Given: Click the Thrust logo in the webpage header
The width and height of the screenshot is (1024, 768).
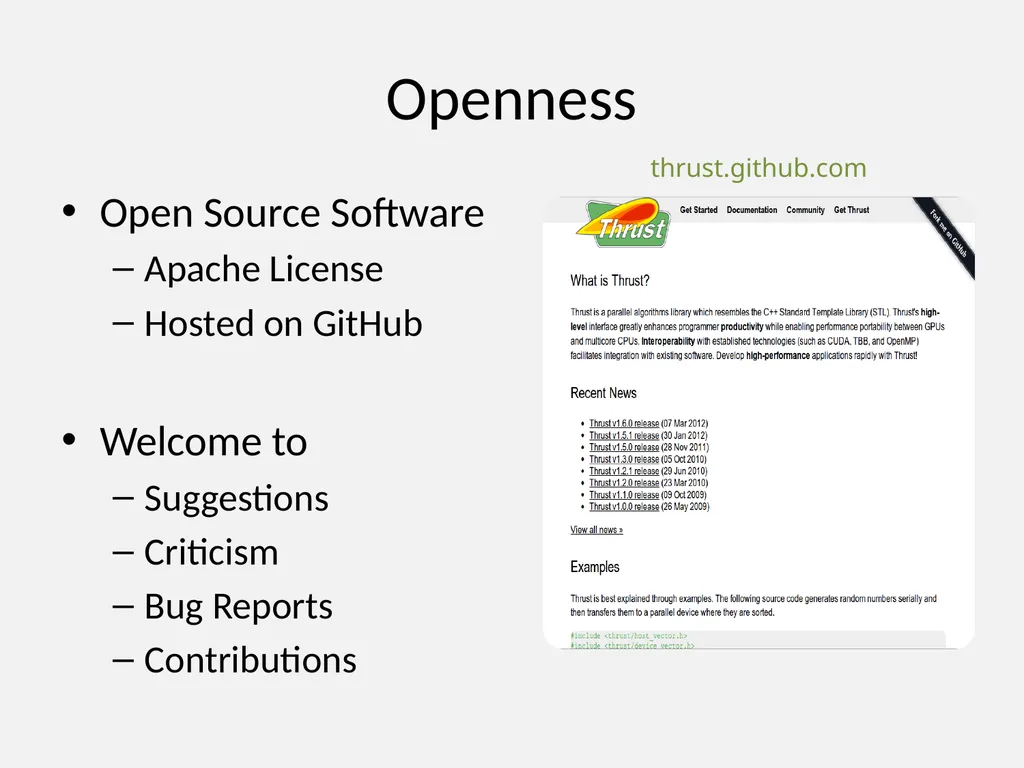Looking at the screenshot, I should tap(624, 223).
